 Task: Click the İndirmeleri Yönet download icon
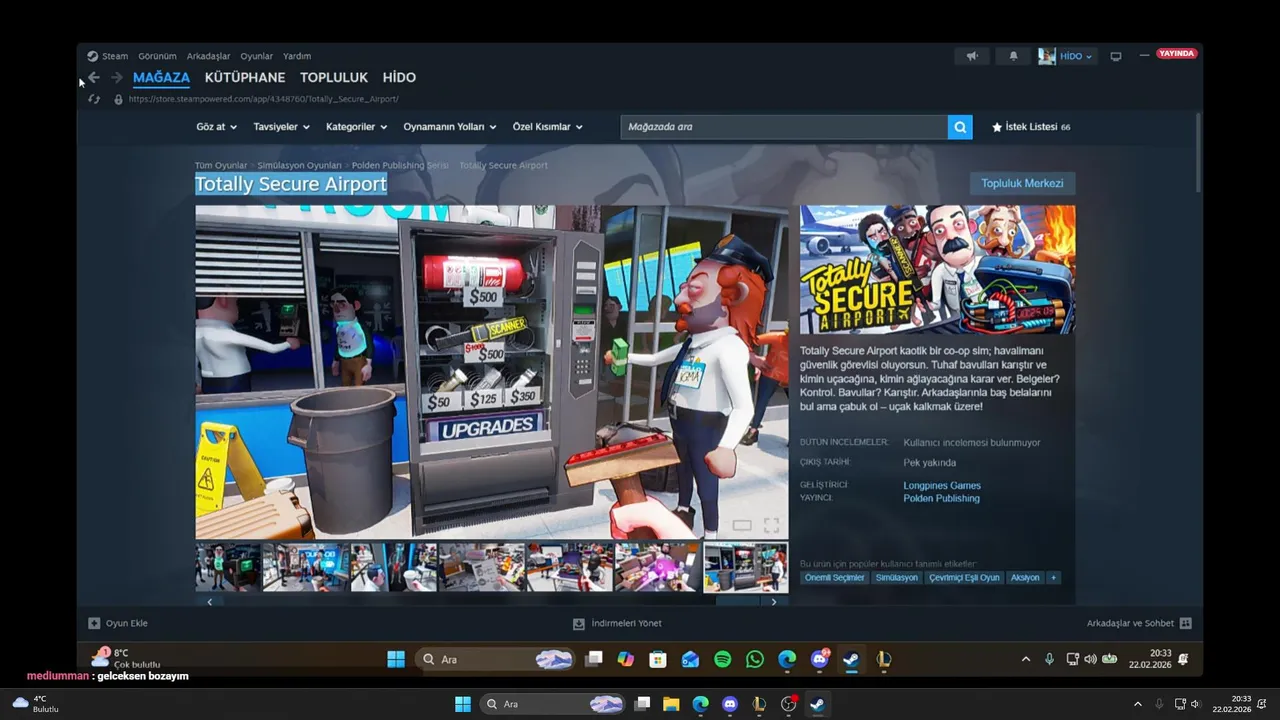578,623
